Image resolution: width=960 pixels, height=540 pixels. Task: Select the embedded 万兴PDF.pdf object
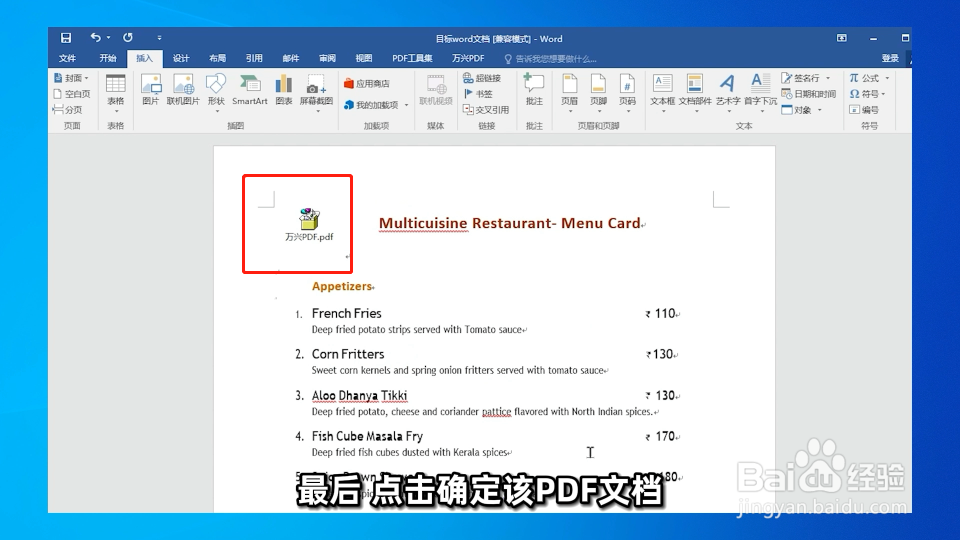(x=309, y=225)
